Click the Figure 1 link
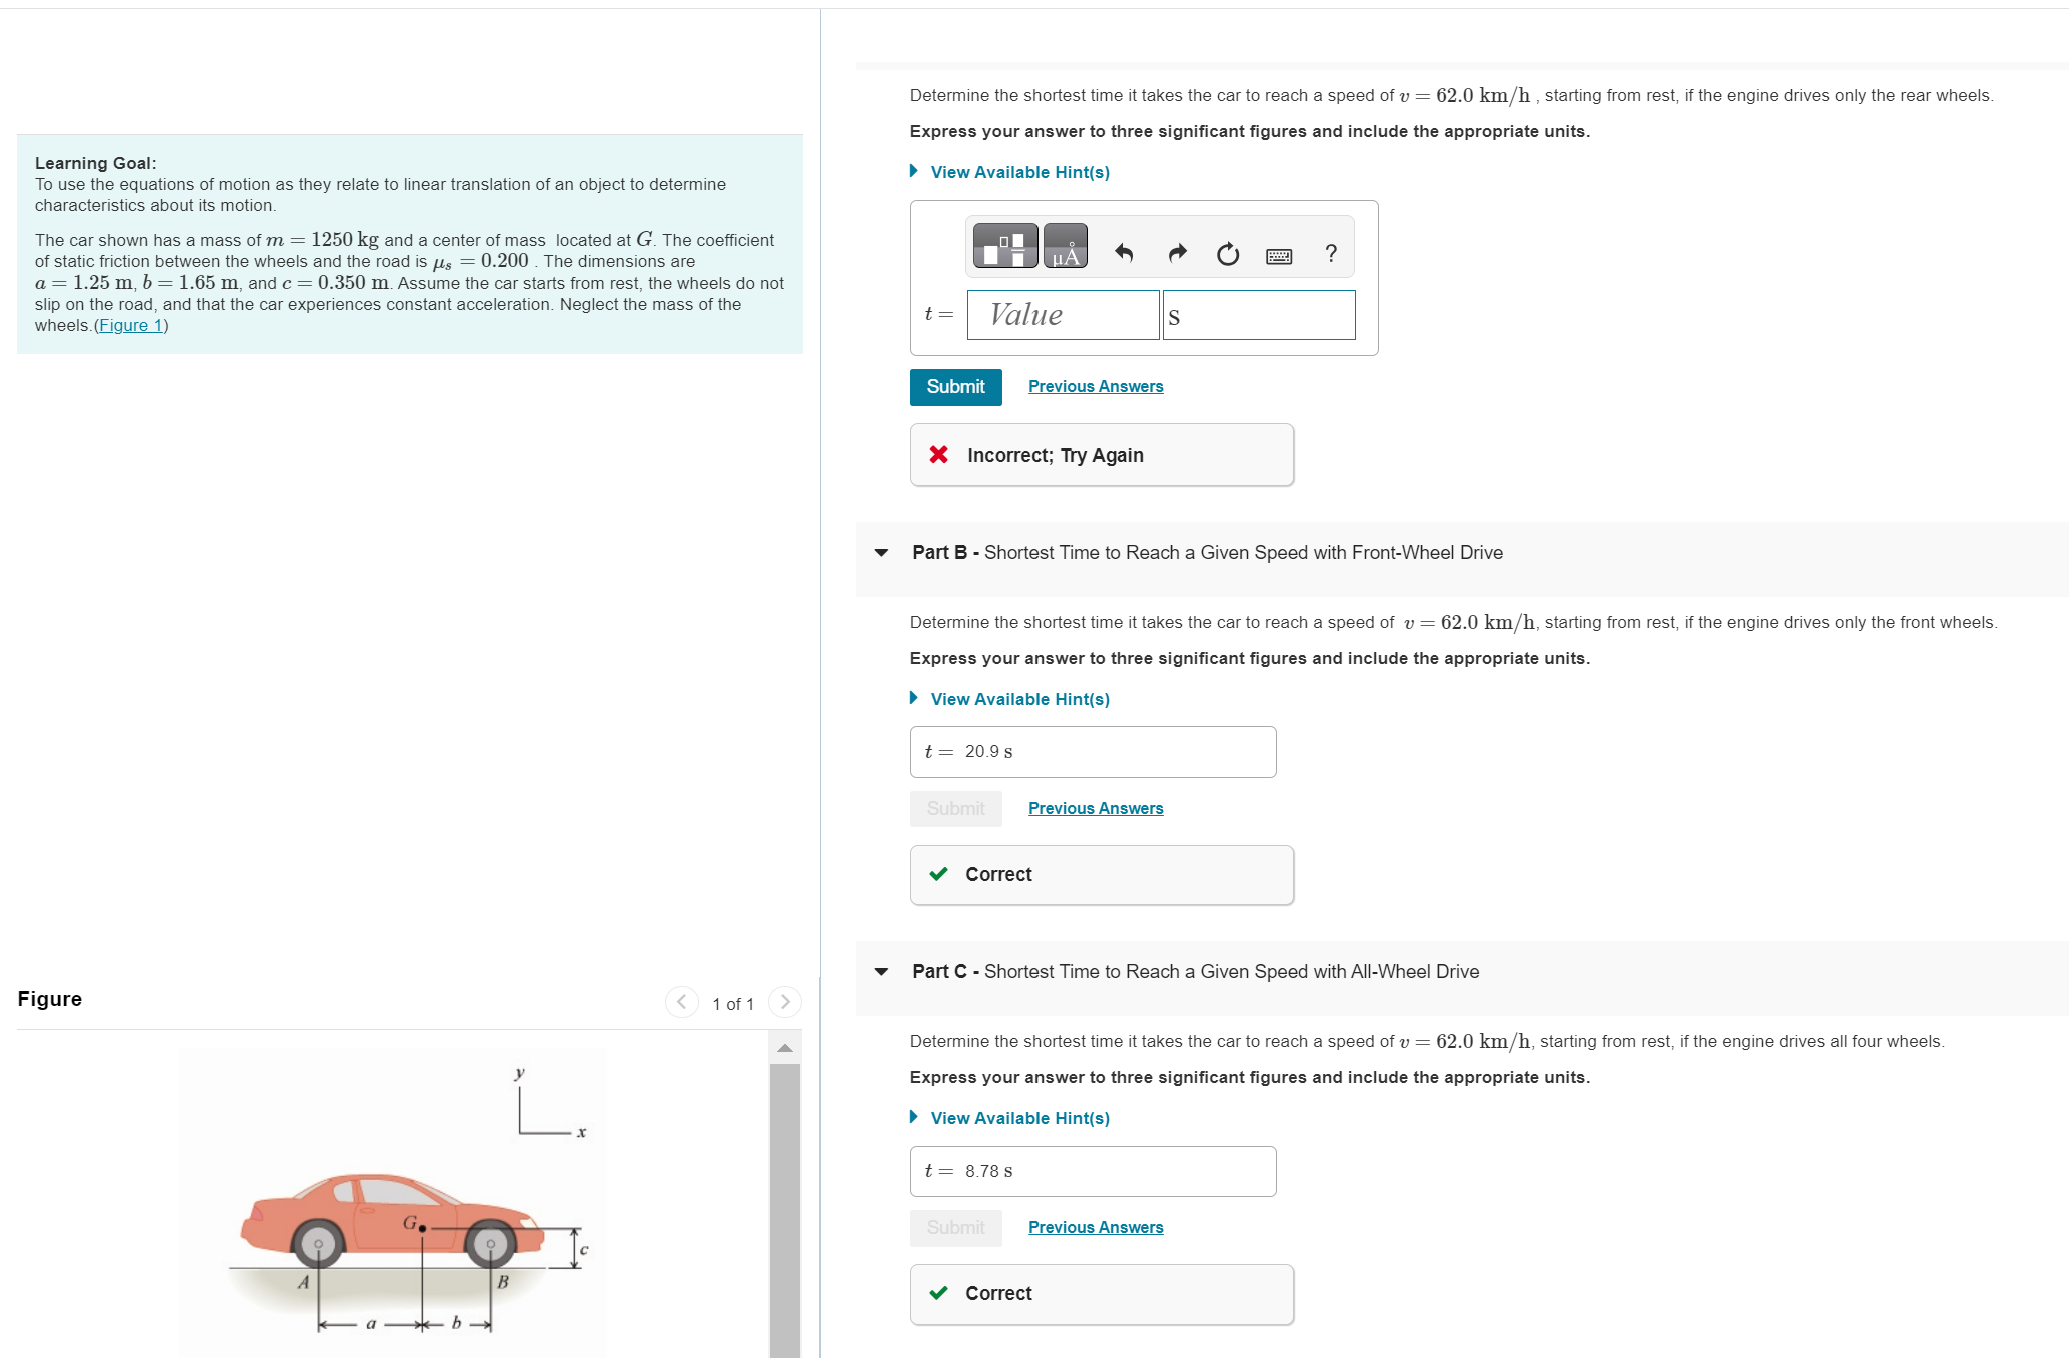The width and height of the screenshot is (2070, 1358). (131, 326)
